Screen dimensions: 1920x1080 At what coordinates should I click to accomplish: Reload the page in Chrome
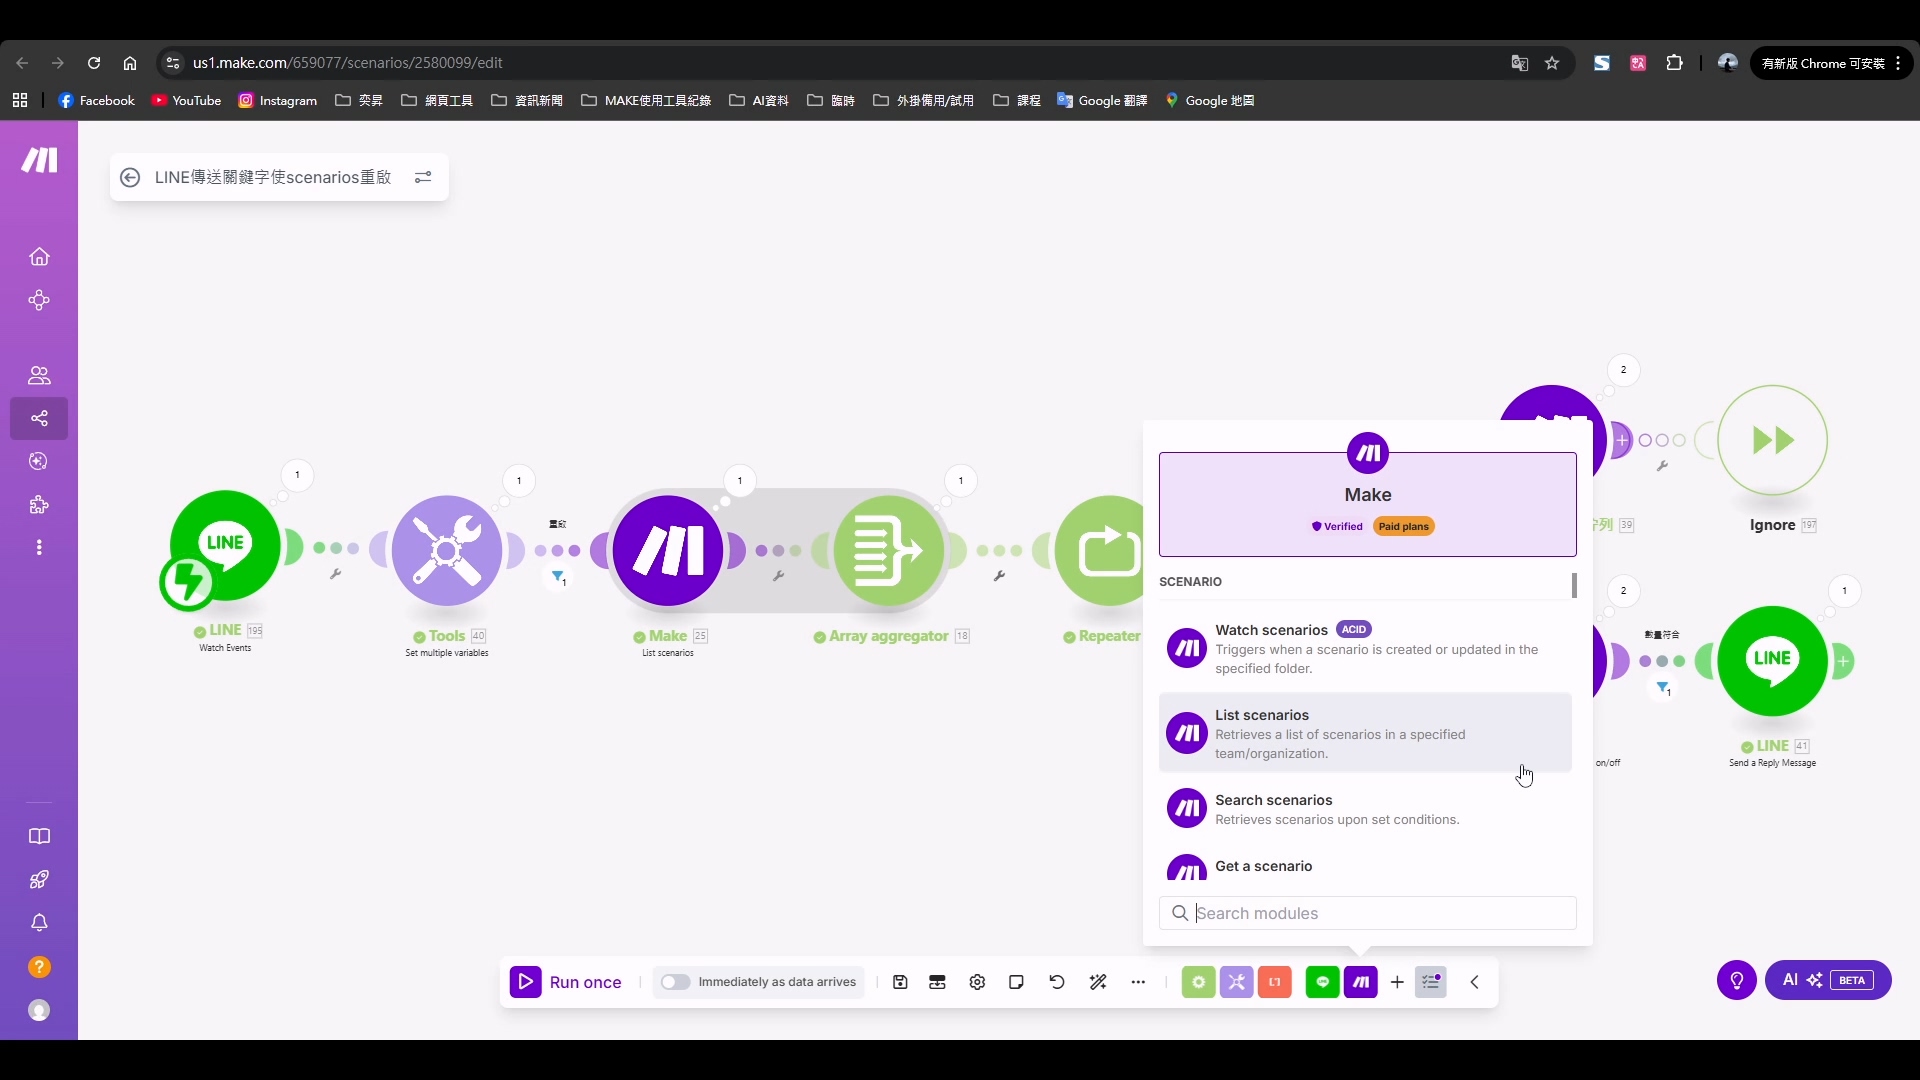(x=94, y=63)
